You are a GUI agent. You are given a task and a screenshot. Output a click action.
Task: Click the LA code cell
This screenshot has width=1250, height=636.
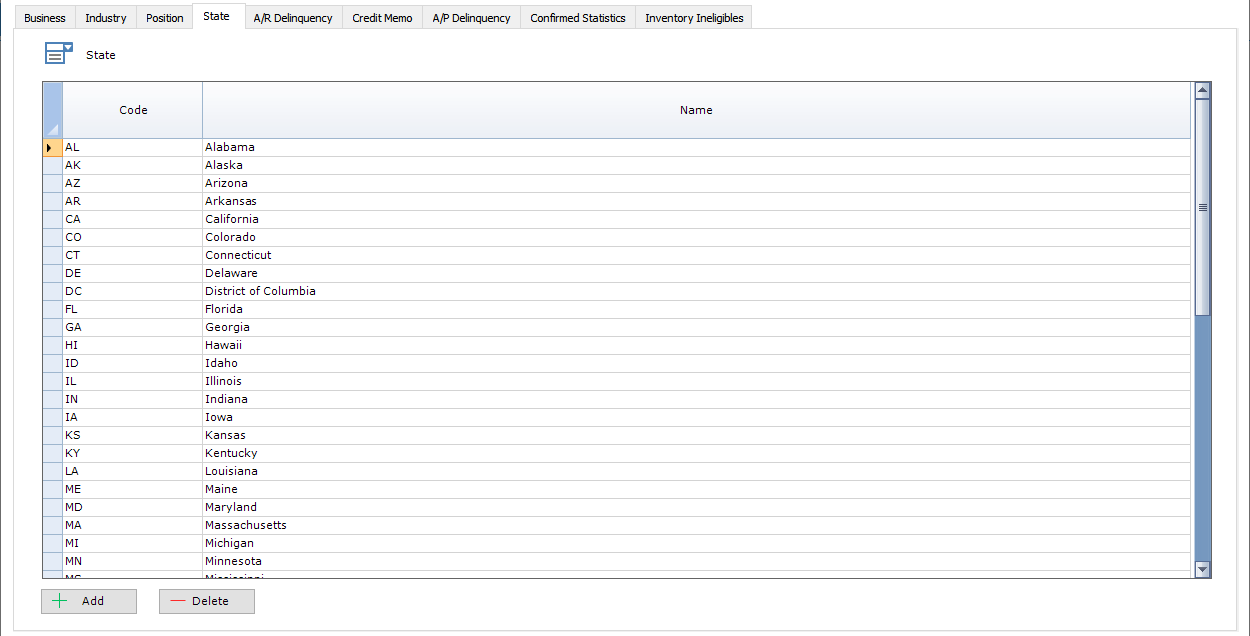pos(133,471)
